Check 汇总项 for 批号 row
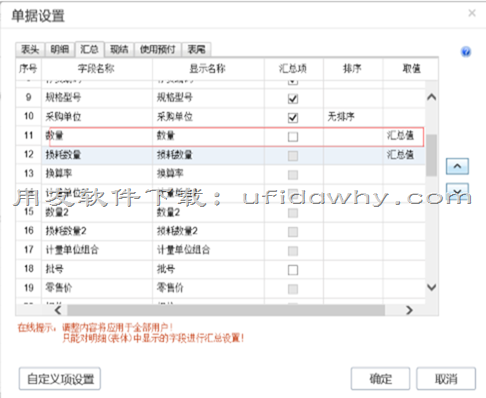The image size is (486, 398). (x=293, y=270)
